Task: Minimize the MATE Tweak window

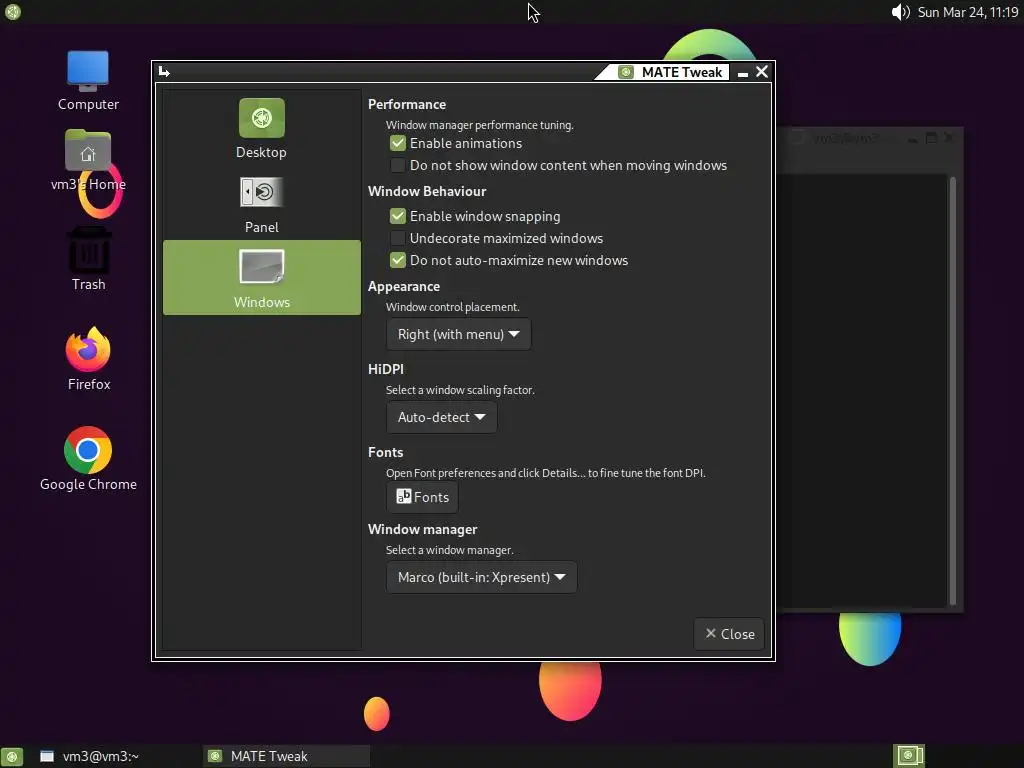Action: point(743,72)
